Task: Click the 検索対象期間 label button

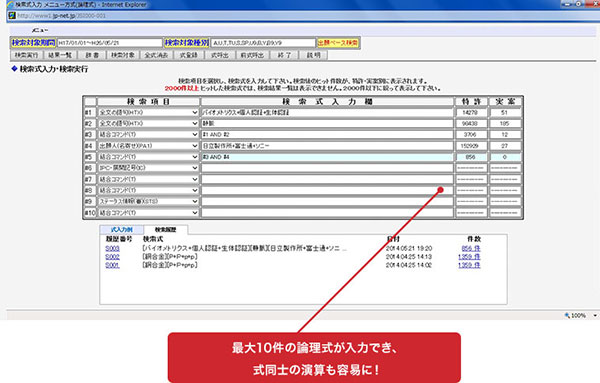Action: [x=33, y=42]
